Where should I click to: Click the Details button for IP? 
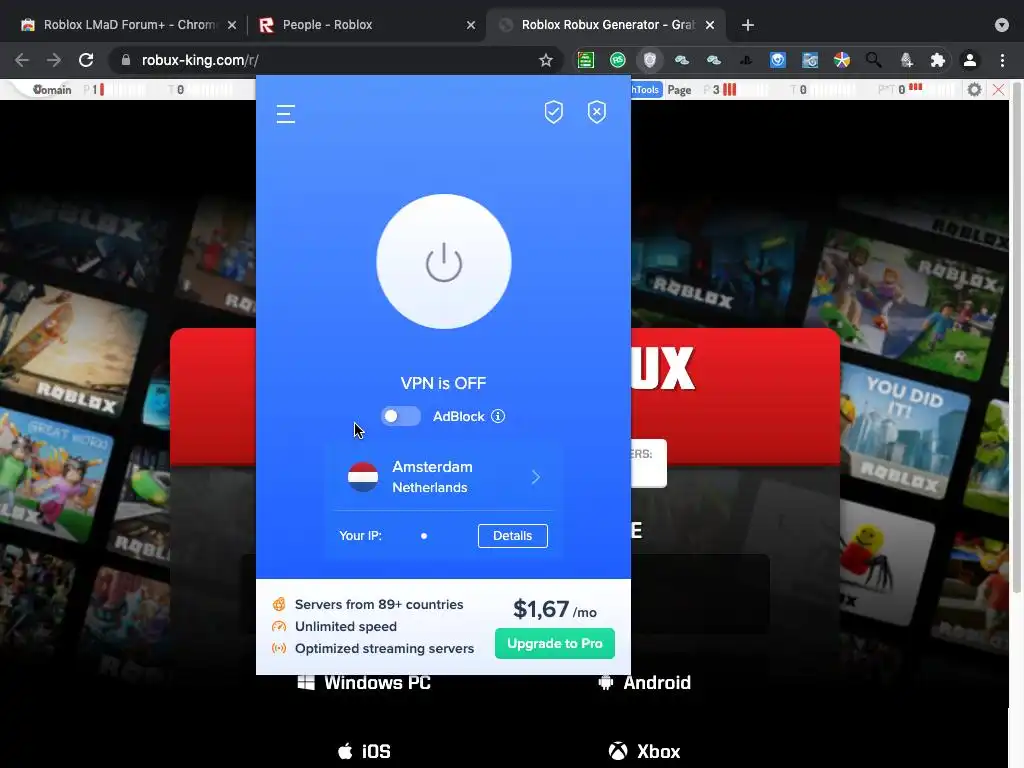513,536
